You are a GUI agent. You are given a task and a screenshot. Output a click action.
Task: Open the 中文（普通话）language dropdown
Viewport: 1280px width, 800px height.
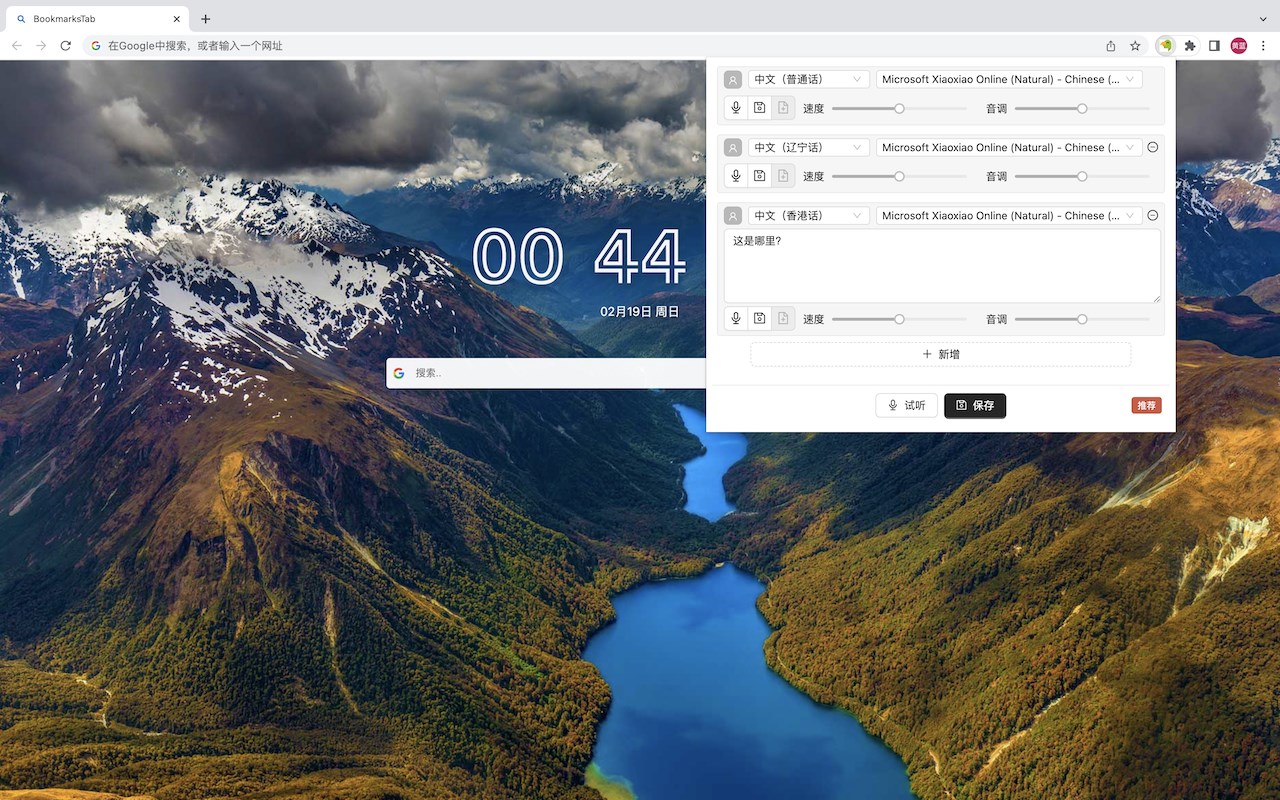pyautogui.click(x=808, y=79)
